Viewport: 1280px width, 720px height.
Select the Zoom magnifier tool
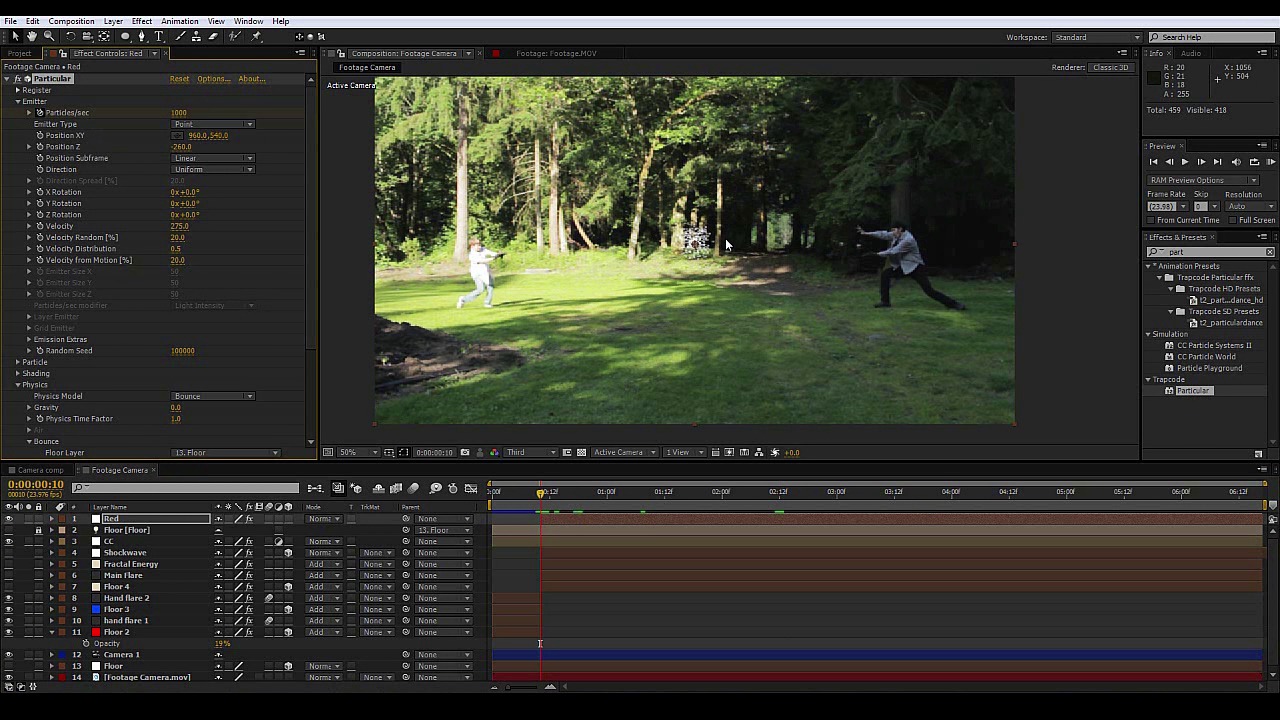(48, 36)
